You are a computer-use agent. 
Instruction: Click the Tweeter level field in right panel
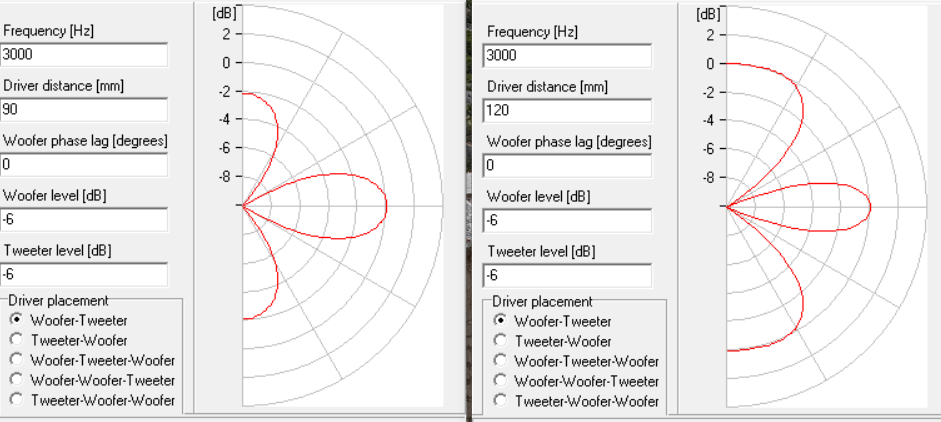567,275
